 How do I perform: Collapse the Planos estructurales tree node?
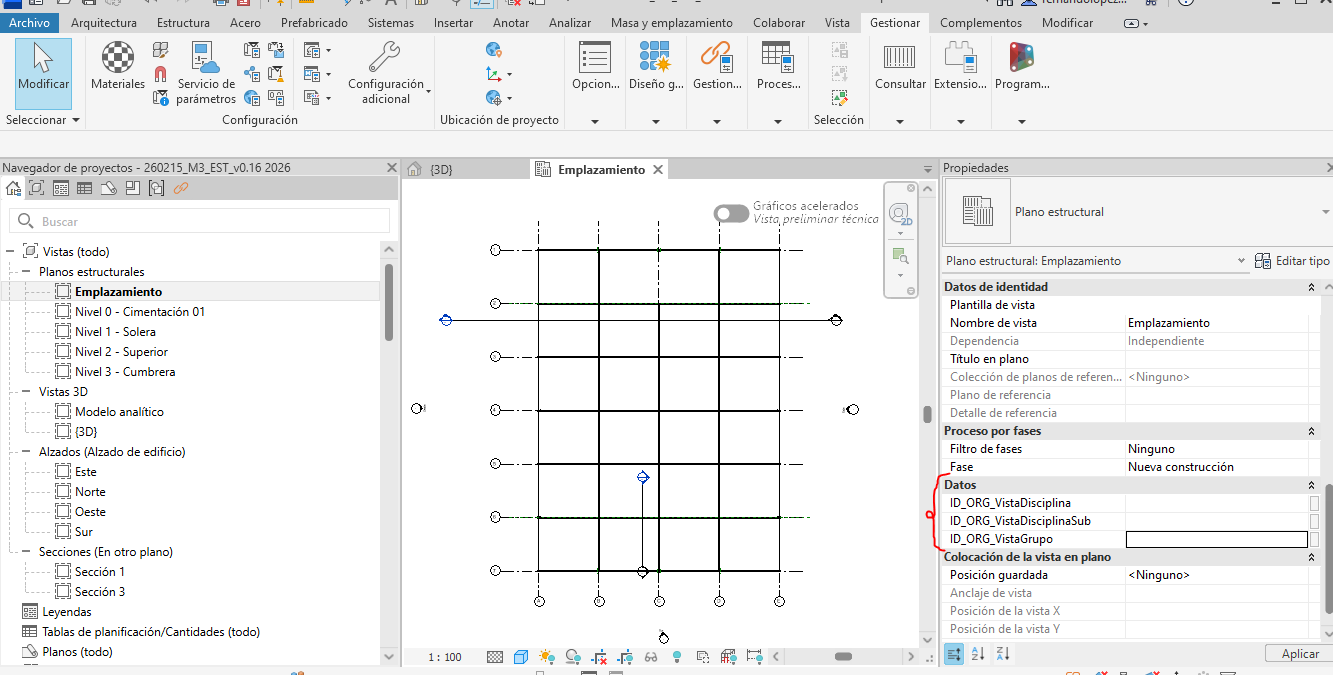(26, 272)
